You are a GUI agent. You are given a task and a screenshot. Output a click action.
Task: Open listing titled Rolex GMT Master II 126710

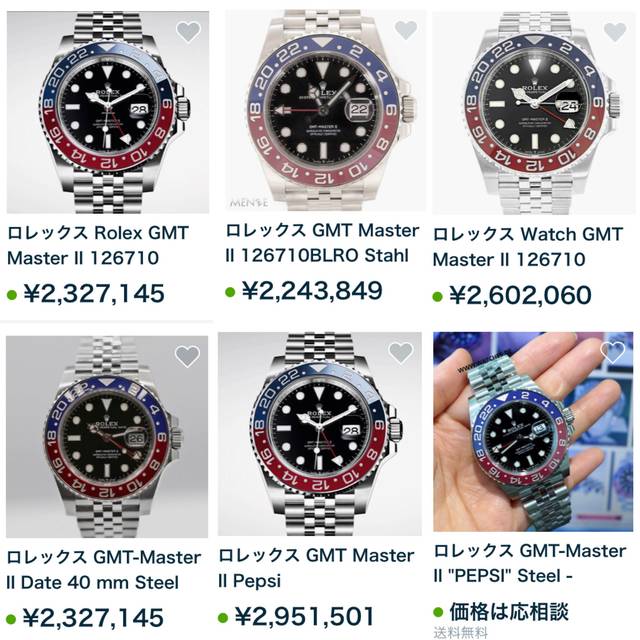tap(98, 246)
